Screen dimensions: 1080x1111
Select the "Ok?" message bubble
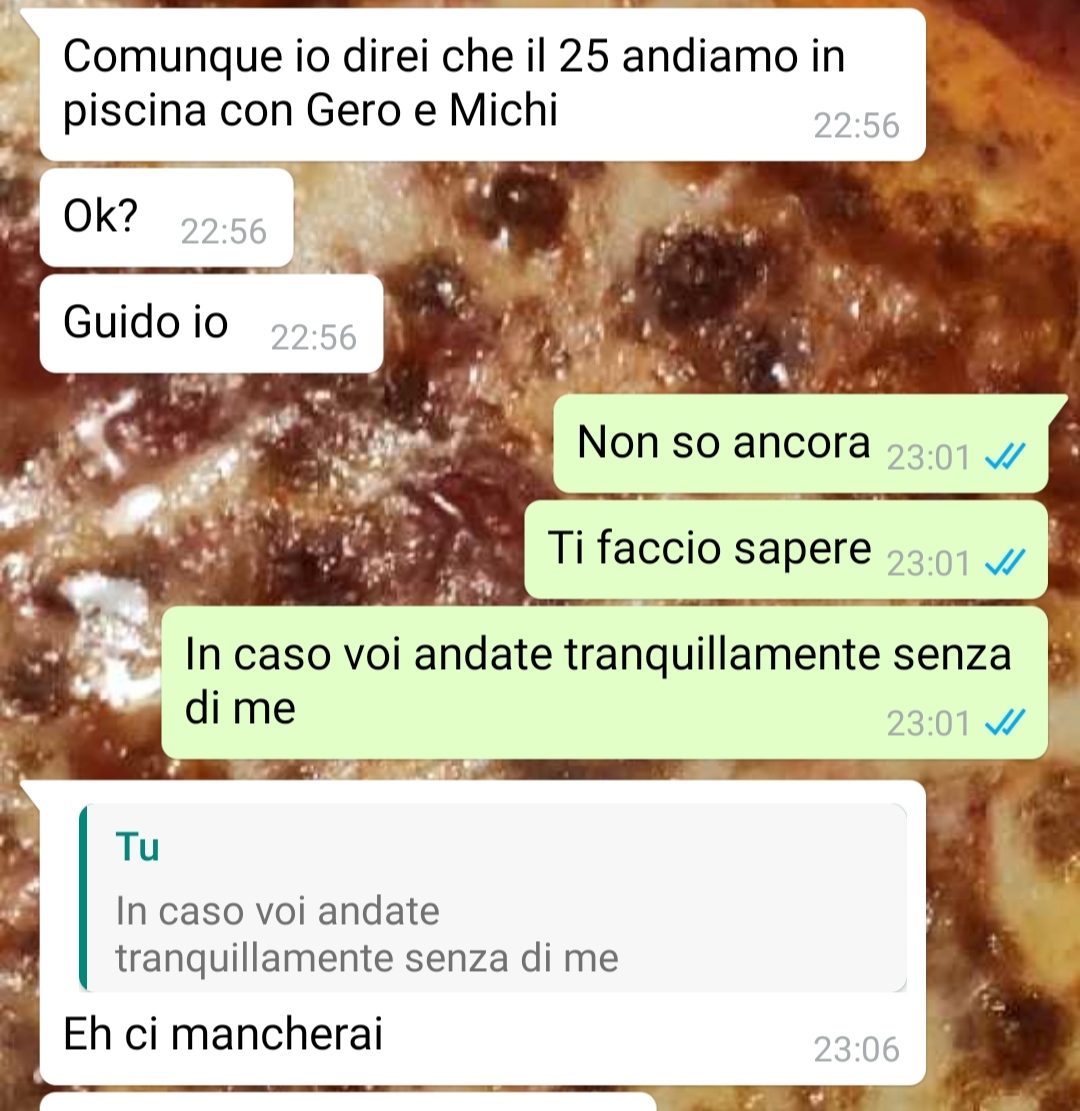click(x=167, y=218)
